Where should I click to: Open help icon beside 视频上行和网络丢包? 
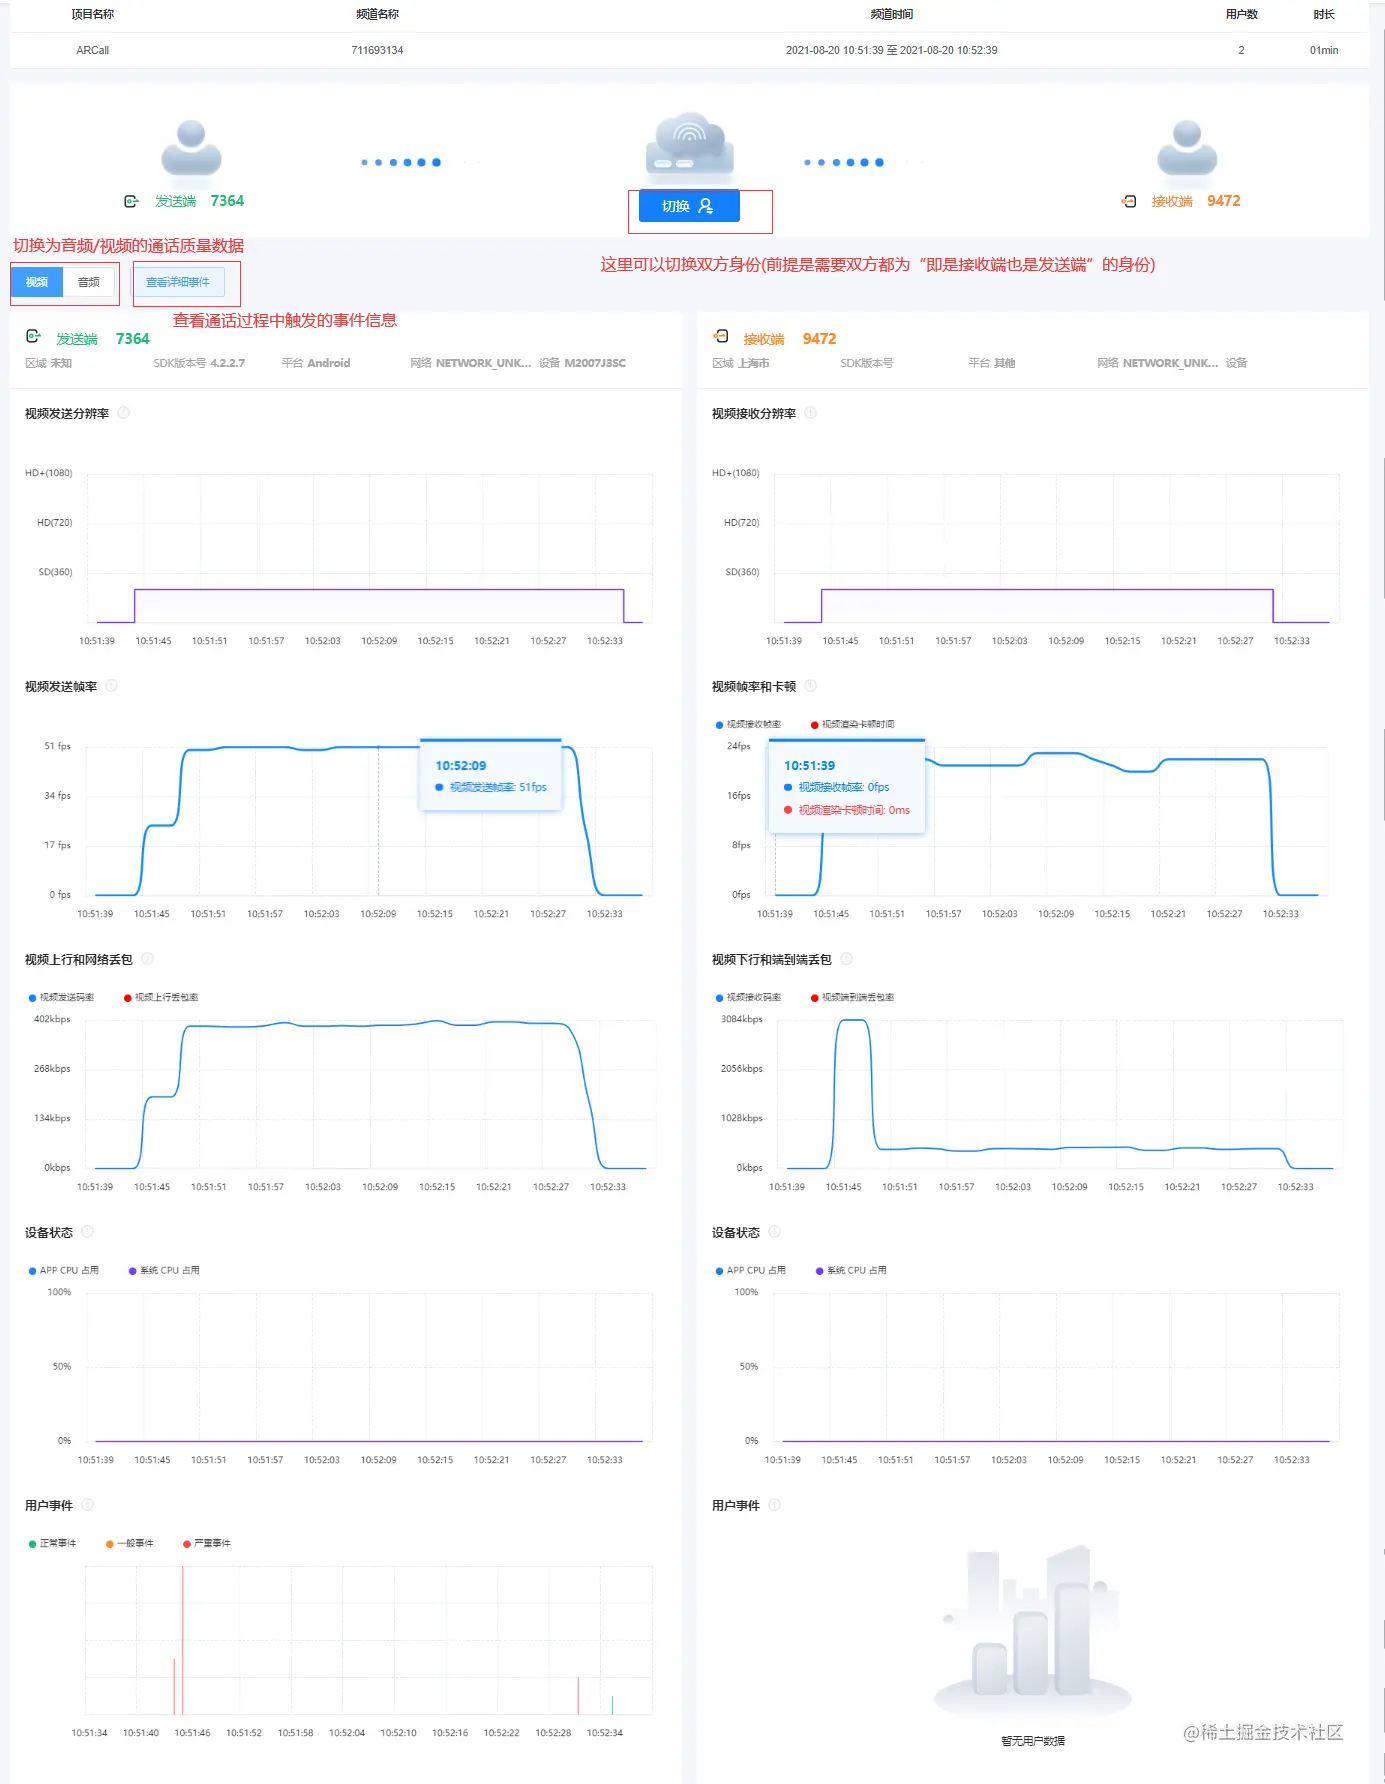148,959
